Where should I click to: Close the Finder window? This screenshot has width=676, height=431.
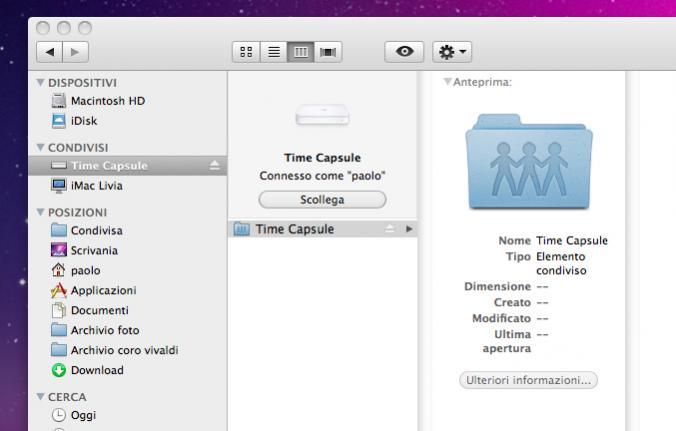coord(43,28)
